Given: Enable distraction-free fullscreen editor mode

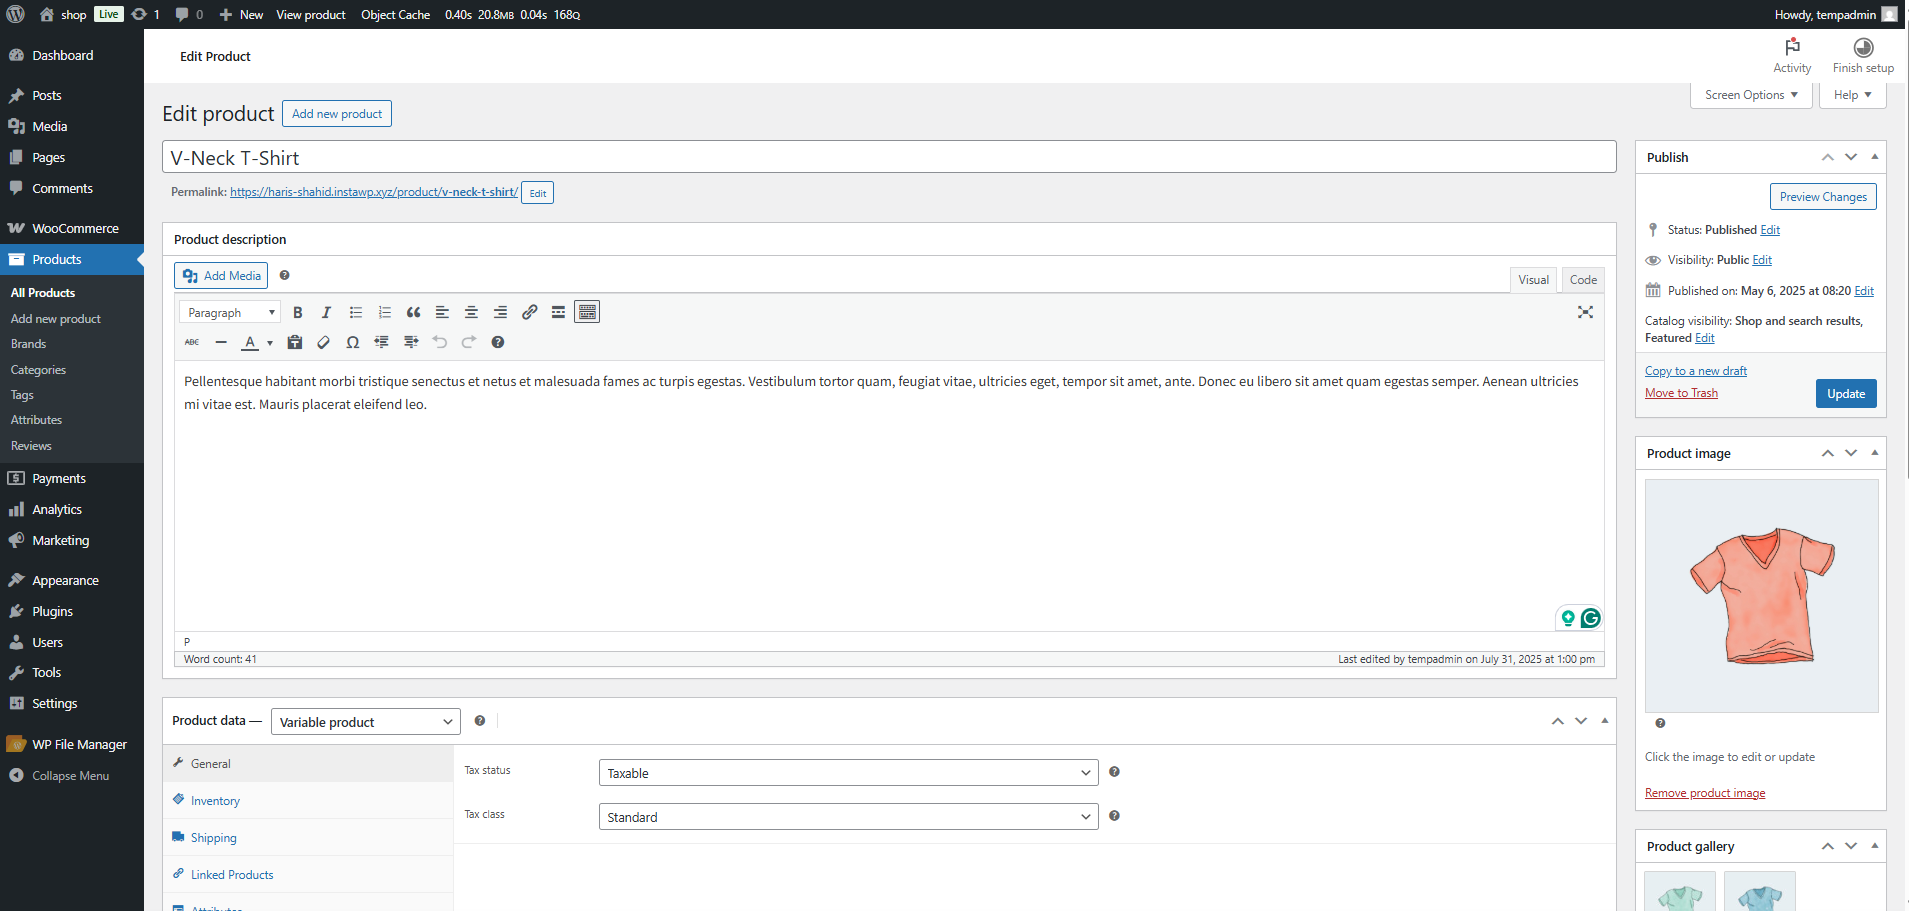Looking at the screenshot, I should [x=1585, y=313].
